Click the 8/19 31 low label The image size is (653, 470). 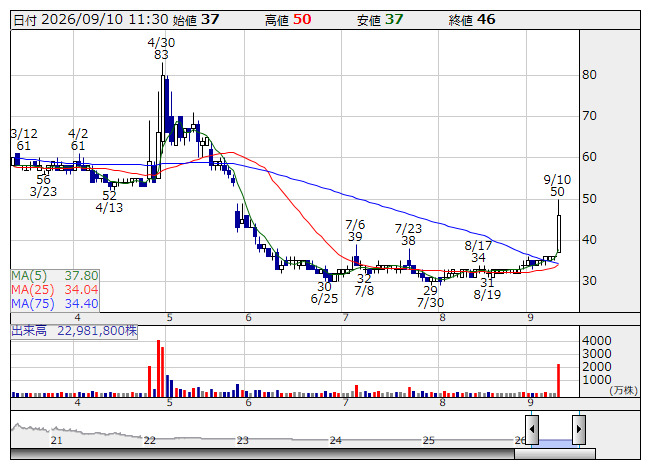pos(487,288)
